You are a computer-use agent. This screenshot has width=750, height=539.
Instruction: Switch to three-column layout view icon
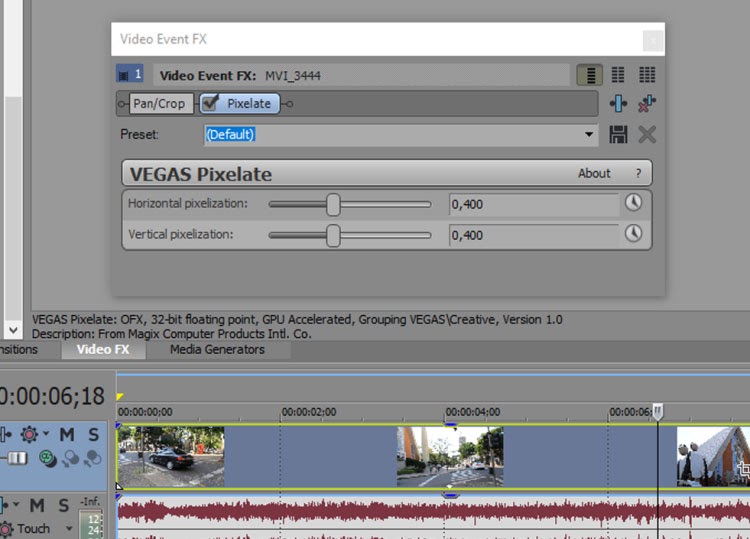click(647, 75)
